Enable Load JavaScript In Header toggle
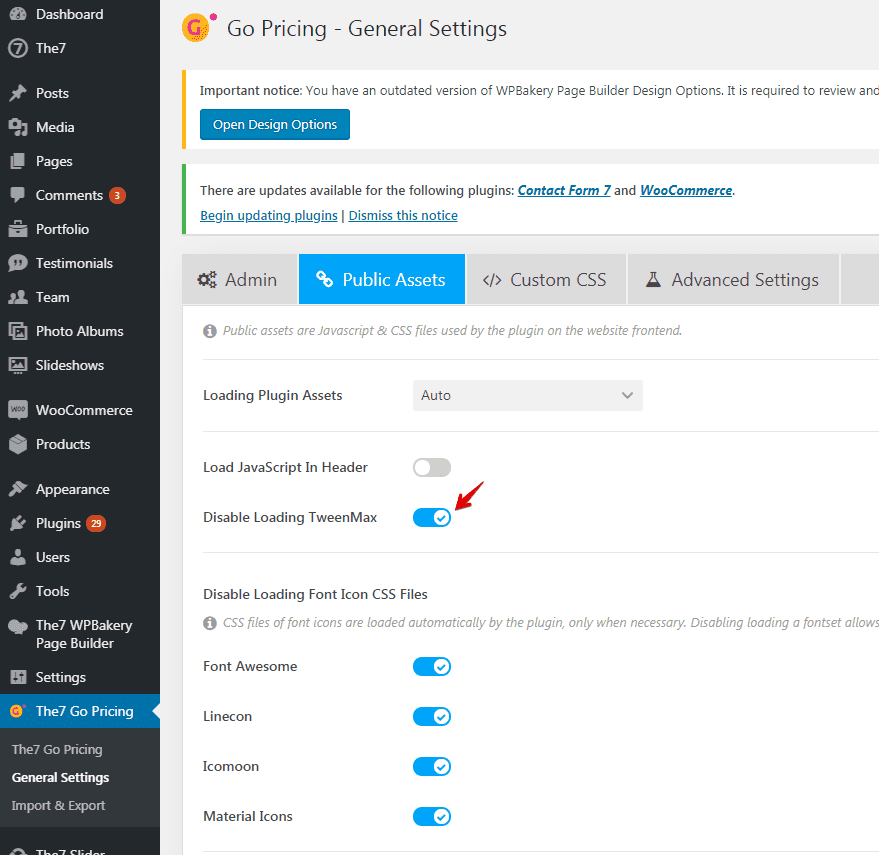Screen dimensions: 879x855 click(432, 468)
